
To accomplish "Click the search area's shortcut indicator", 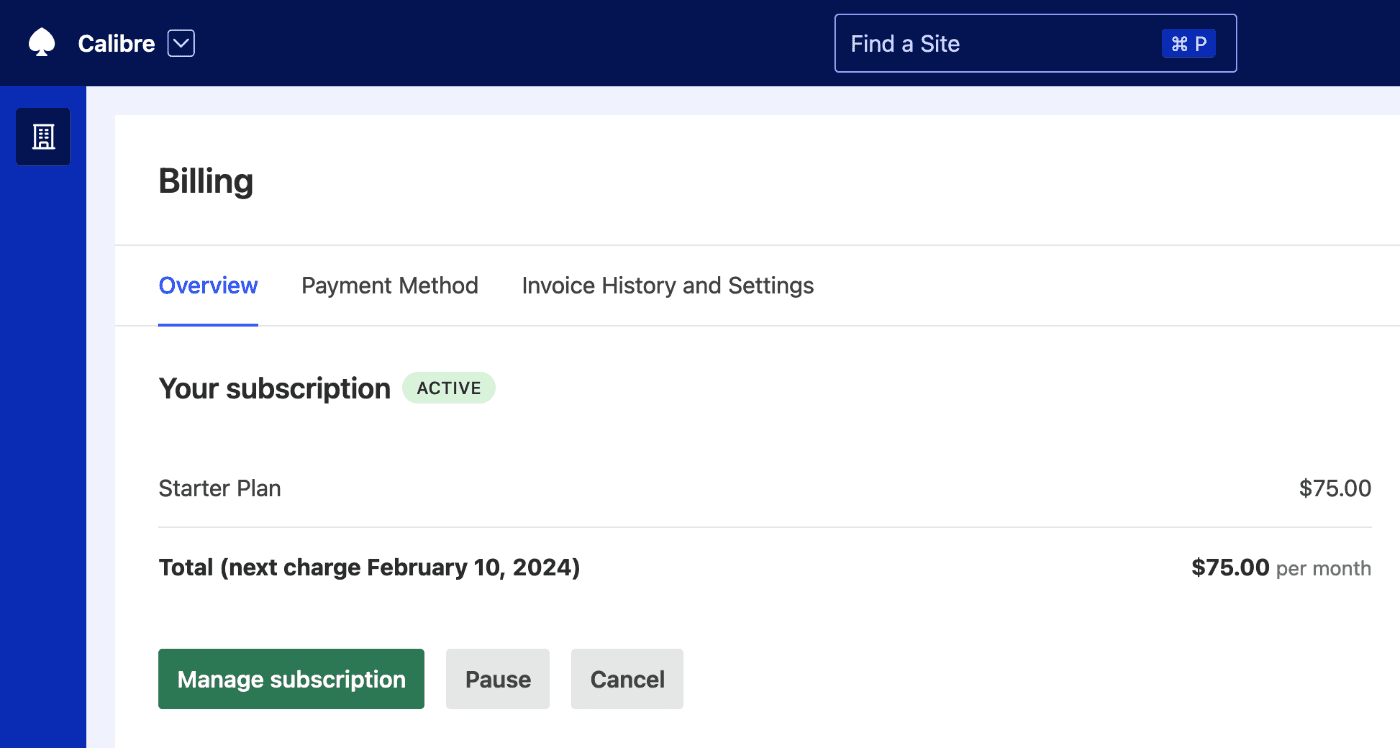I will [x=1188, y=43].
